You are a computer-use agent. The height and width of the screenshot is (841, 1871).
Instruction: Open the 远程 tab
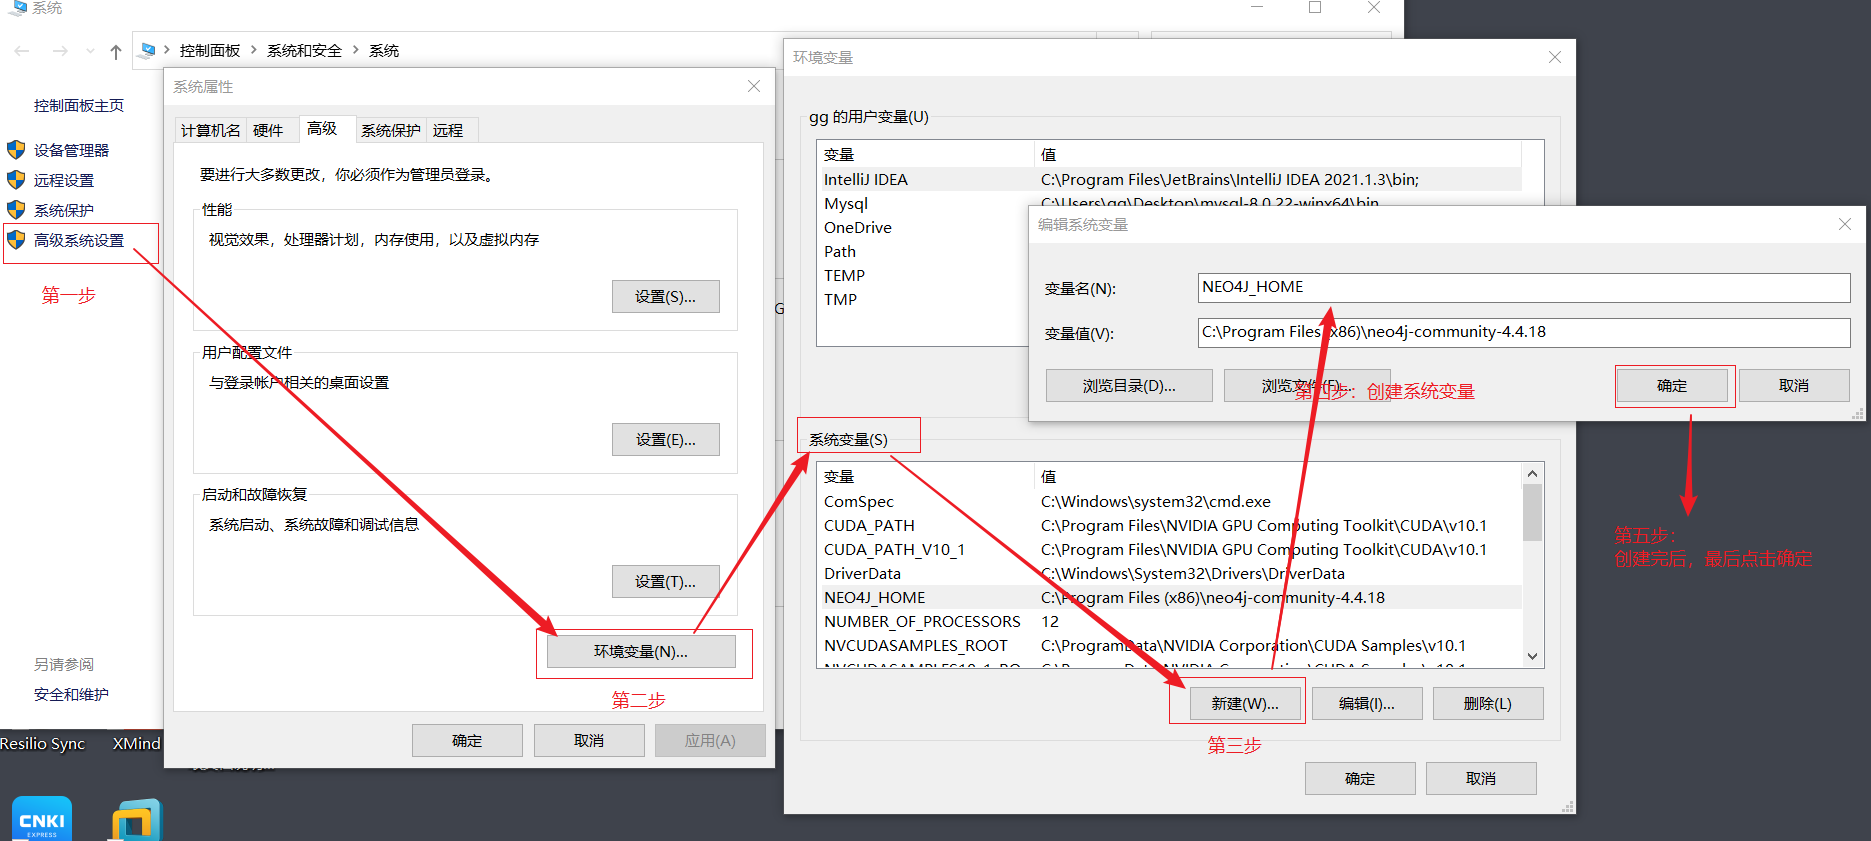click(448, 130)
